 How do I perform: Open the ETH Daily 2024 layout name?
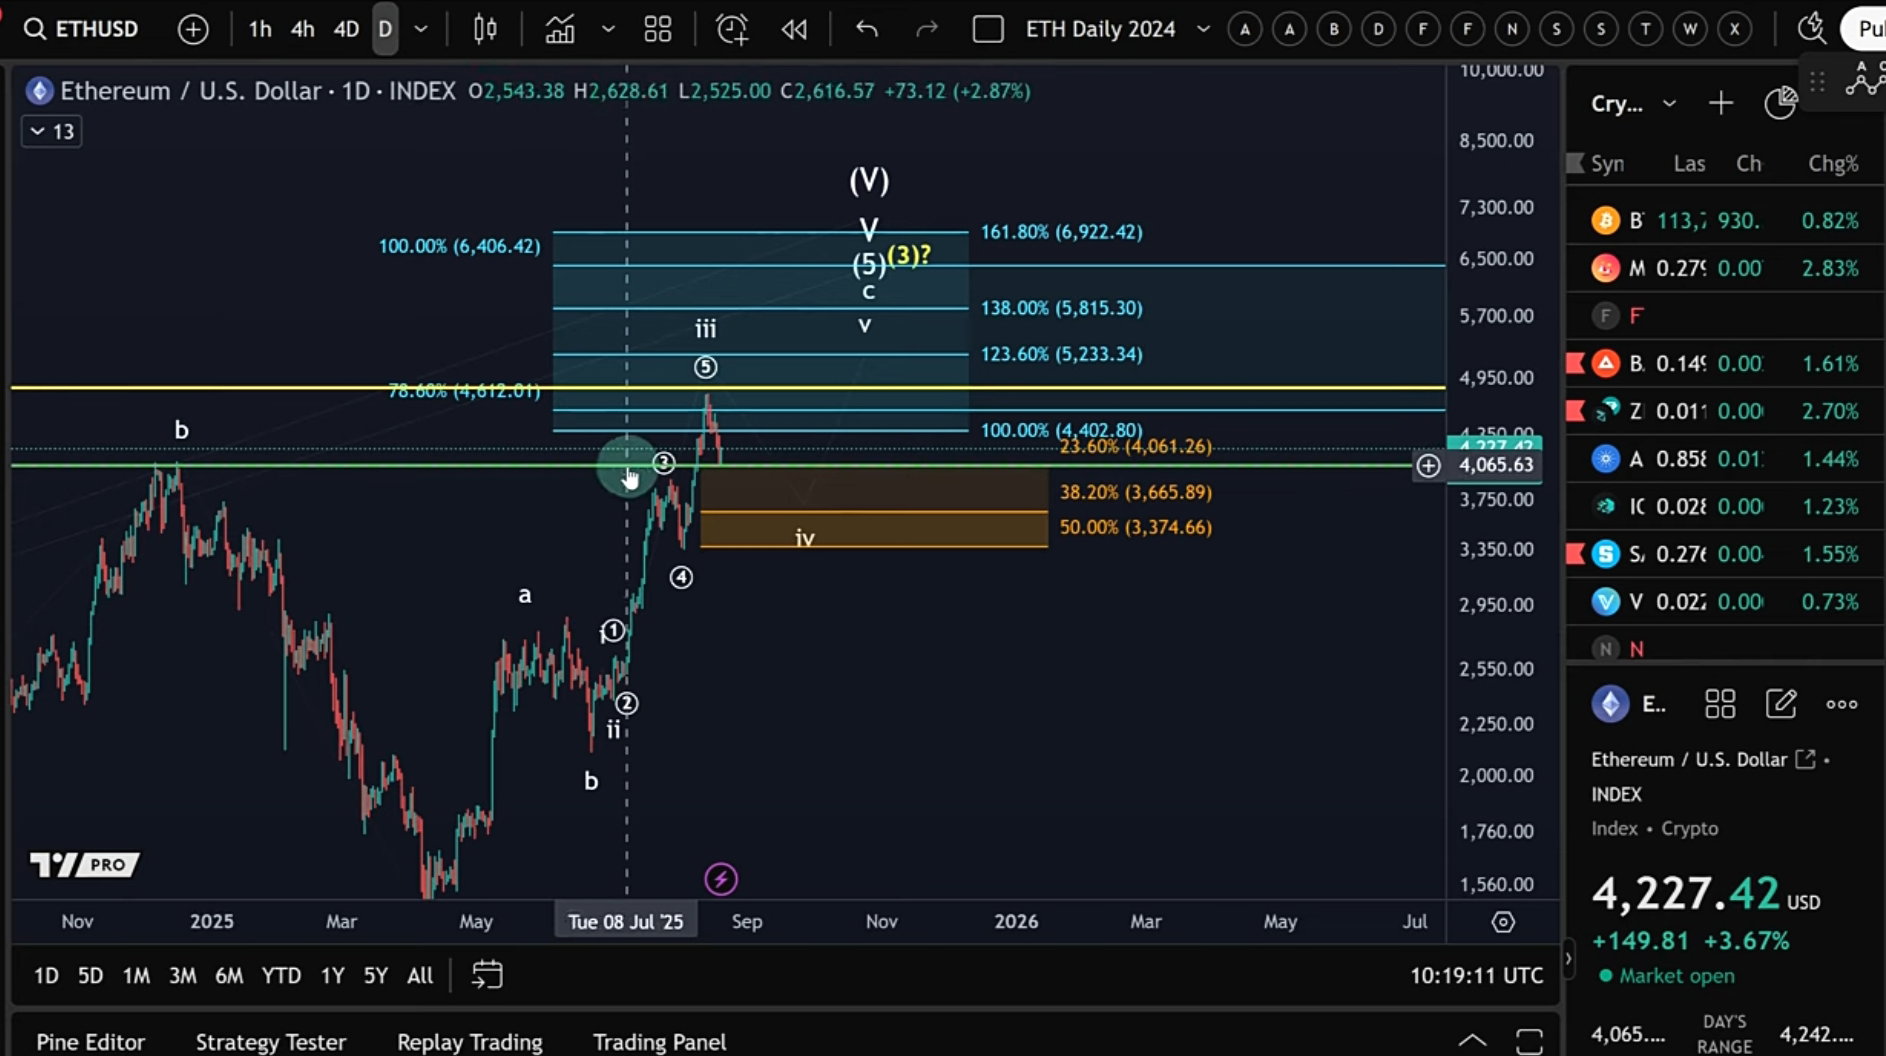point(1100,29)
